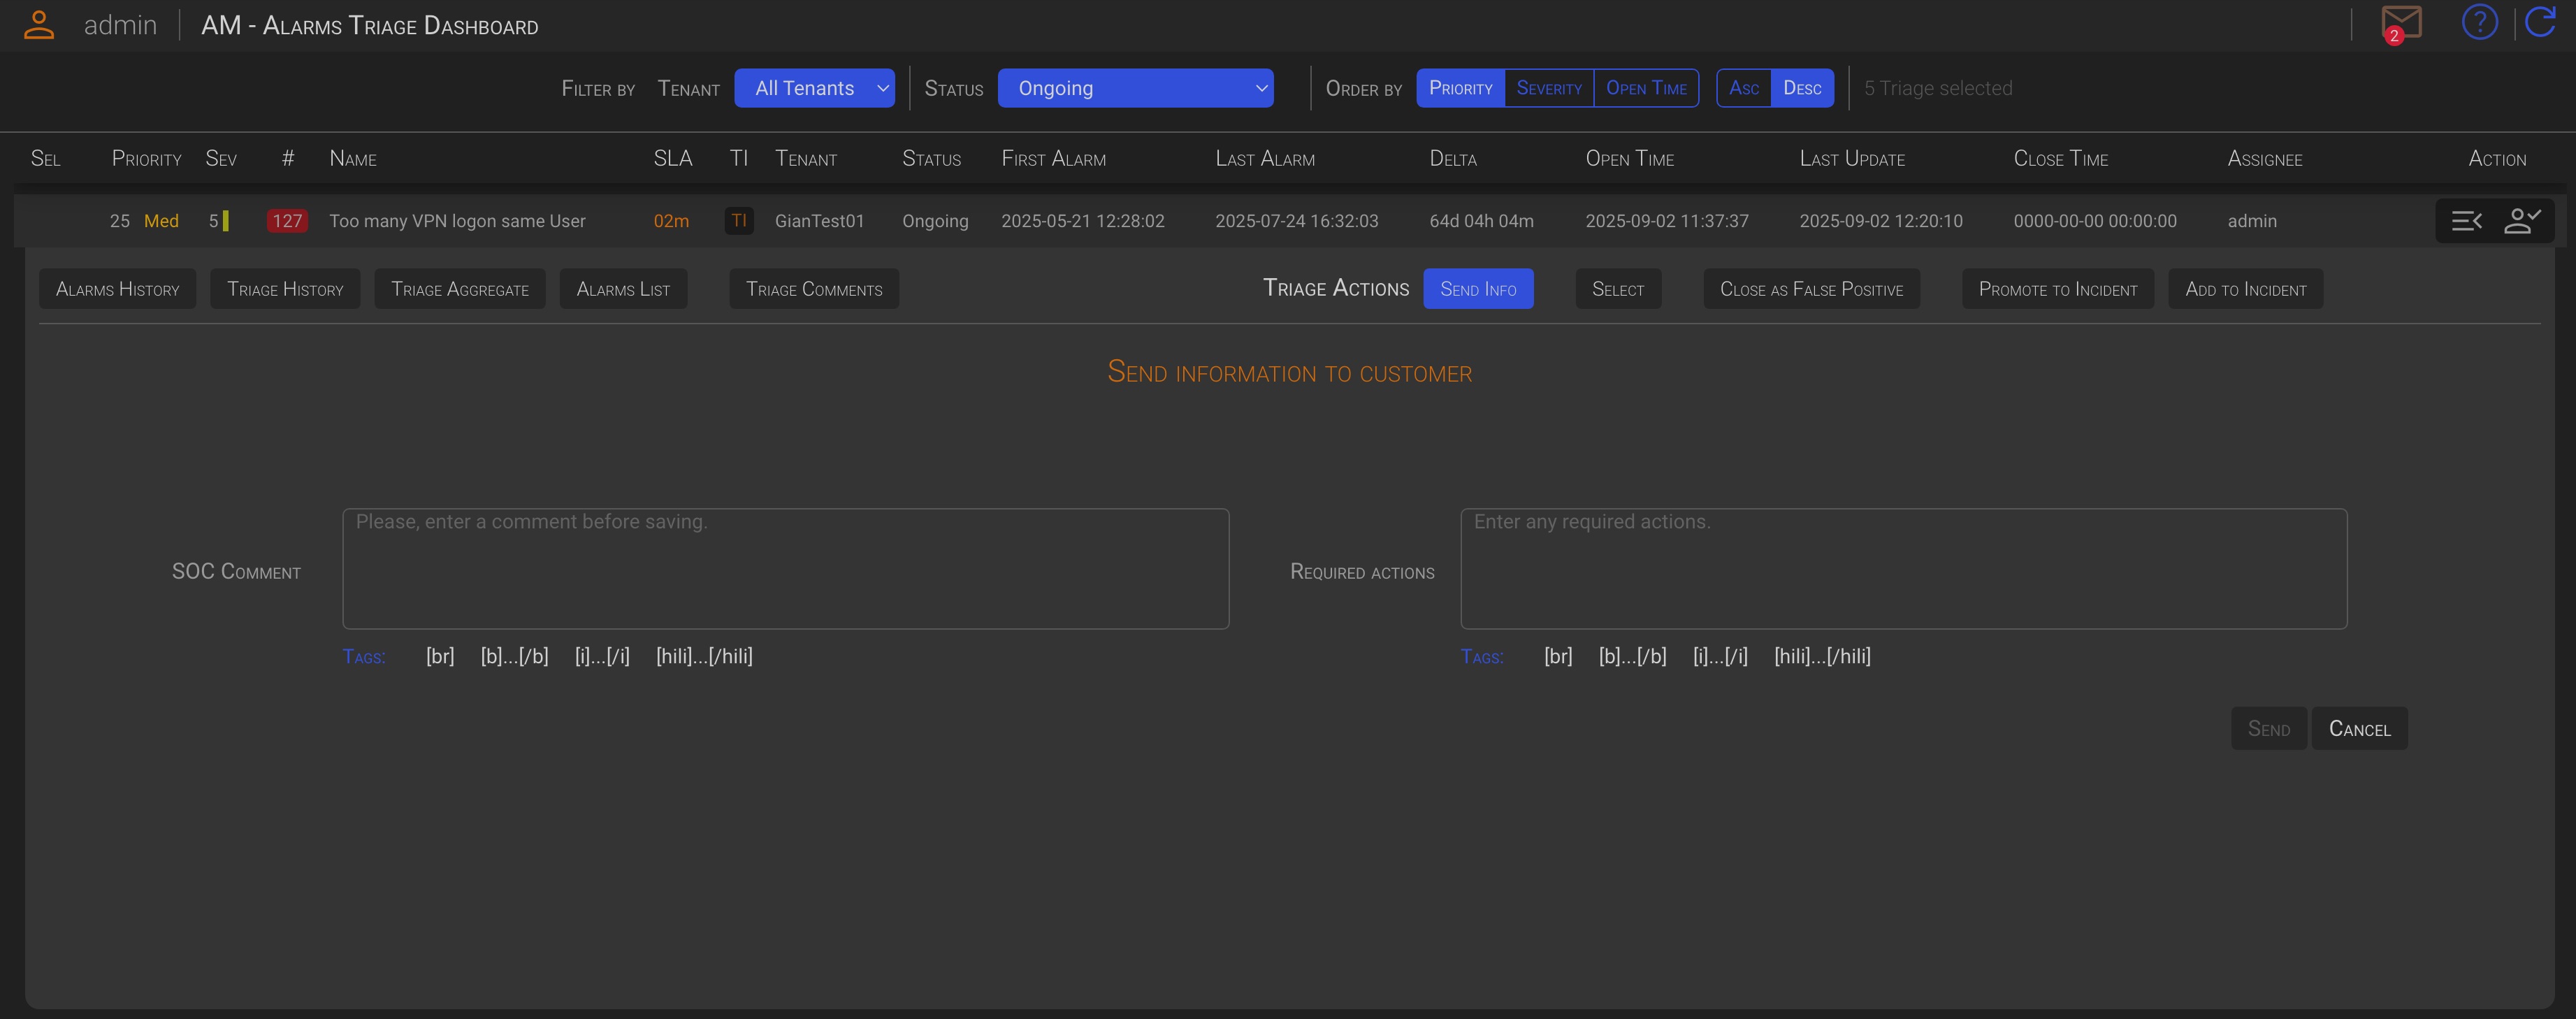The image size is (2576, 1019).
Task: Switch to Triage Comments tab
Action: pos(813,289)
